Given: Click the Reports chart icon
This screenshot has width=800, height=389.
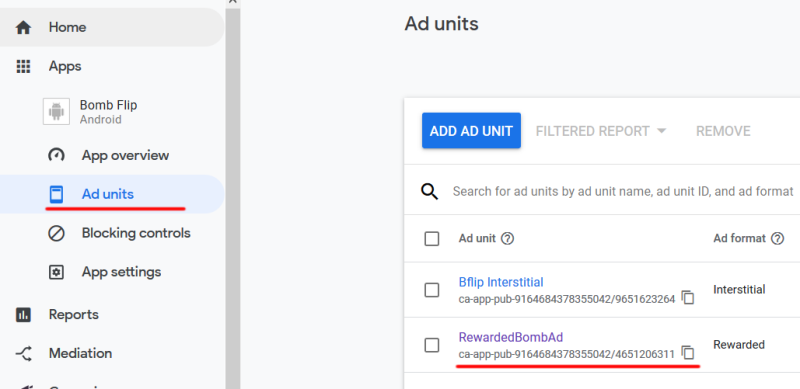Looking at the screenshot, I should click(23, 314).
